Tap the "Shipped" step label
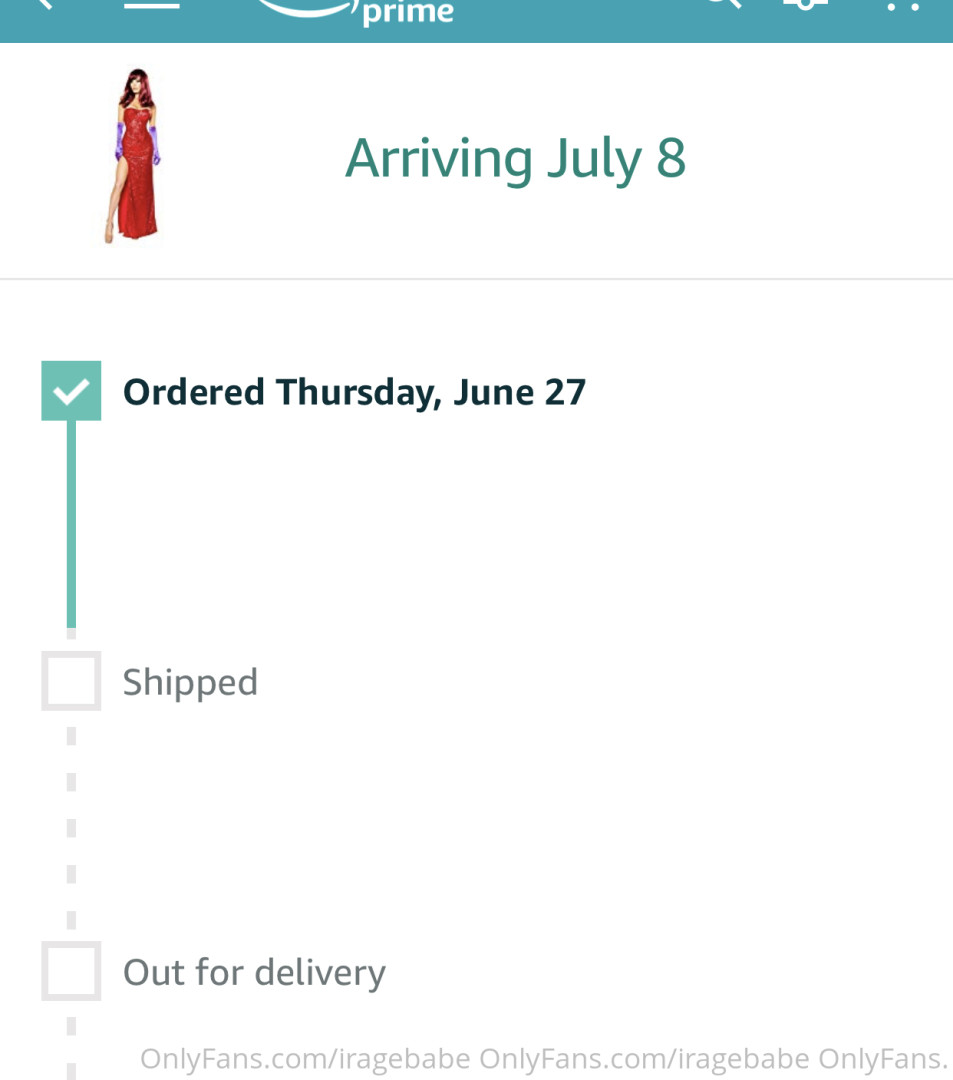 point(190,682)
